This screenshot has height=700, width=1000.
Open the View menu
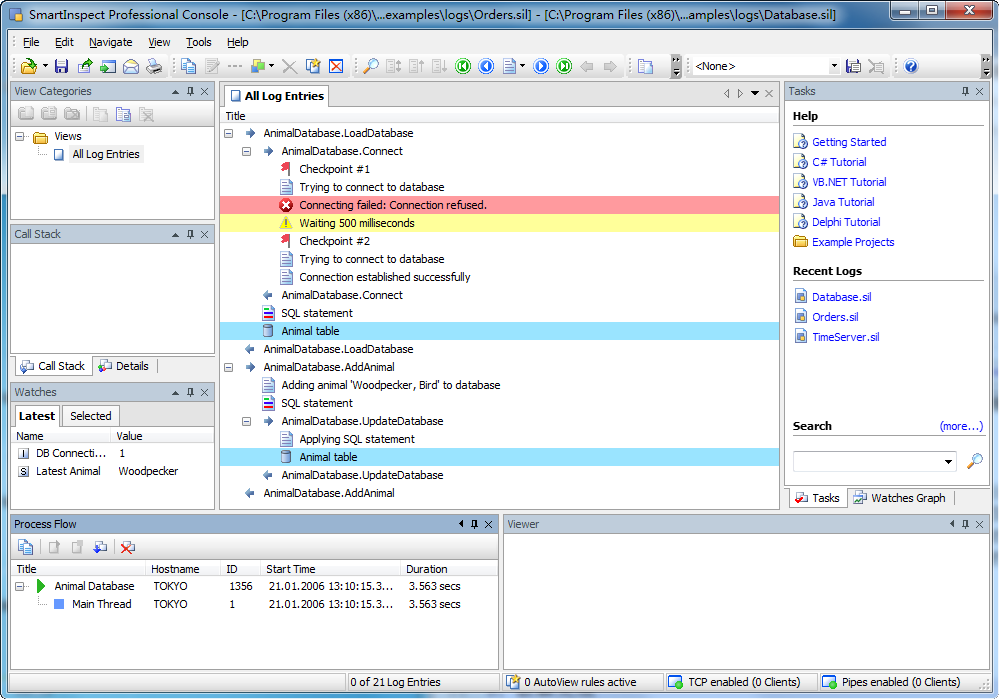[x=159, y=42]
